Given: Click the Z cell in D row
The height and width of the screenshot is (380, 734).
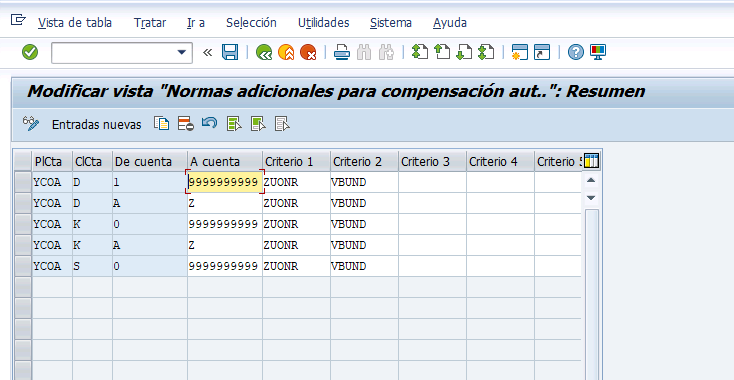Looking at the screenshot, I should 225,203.
